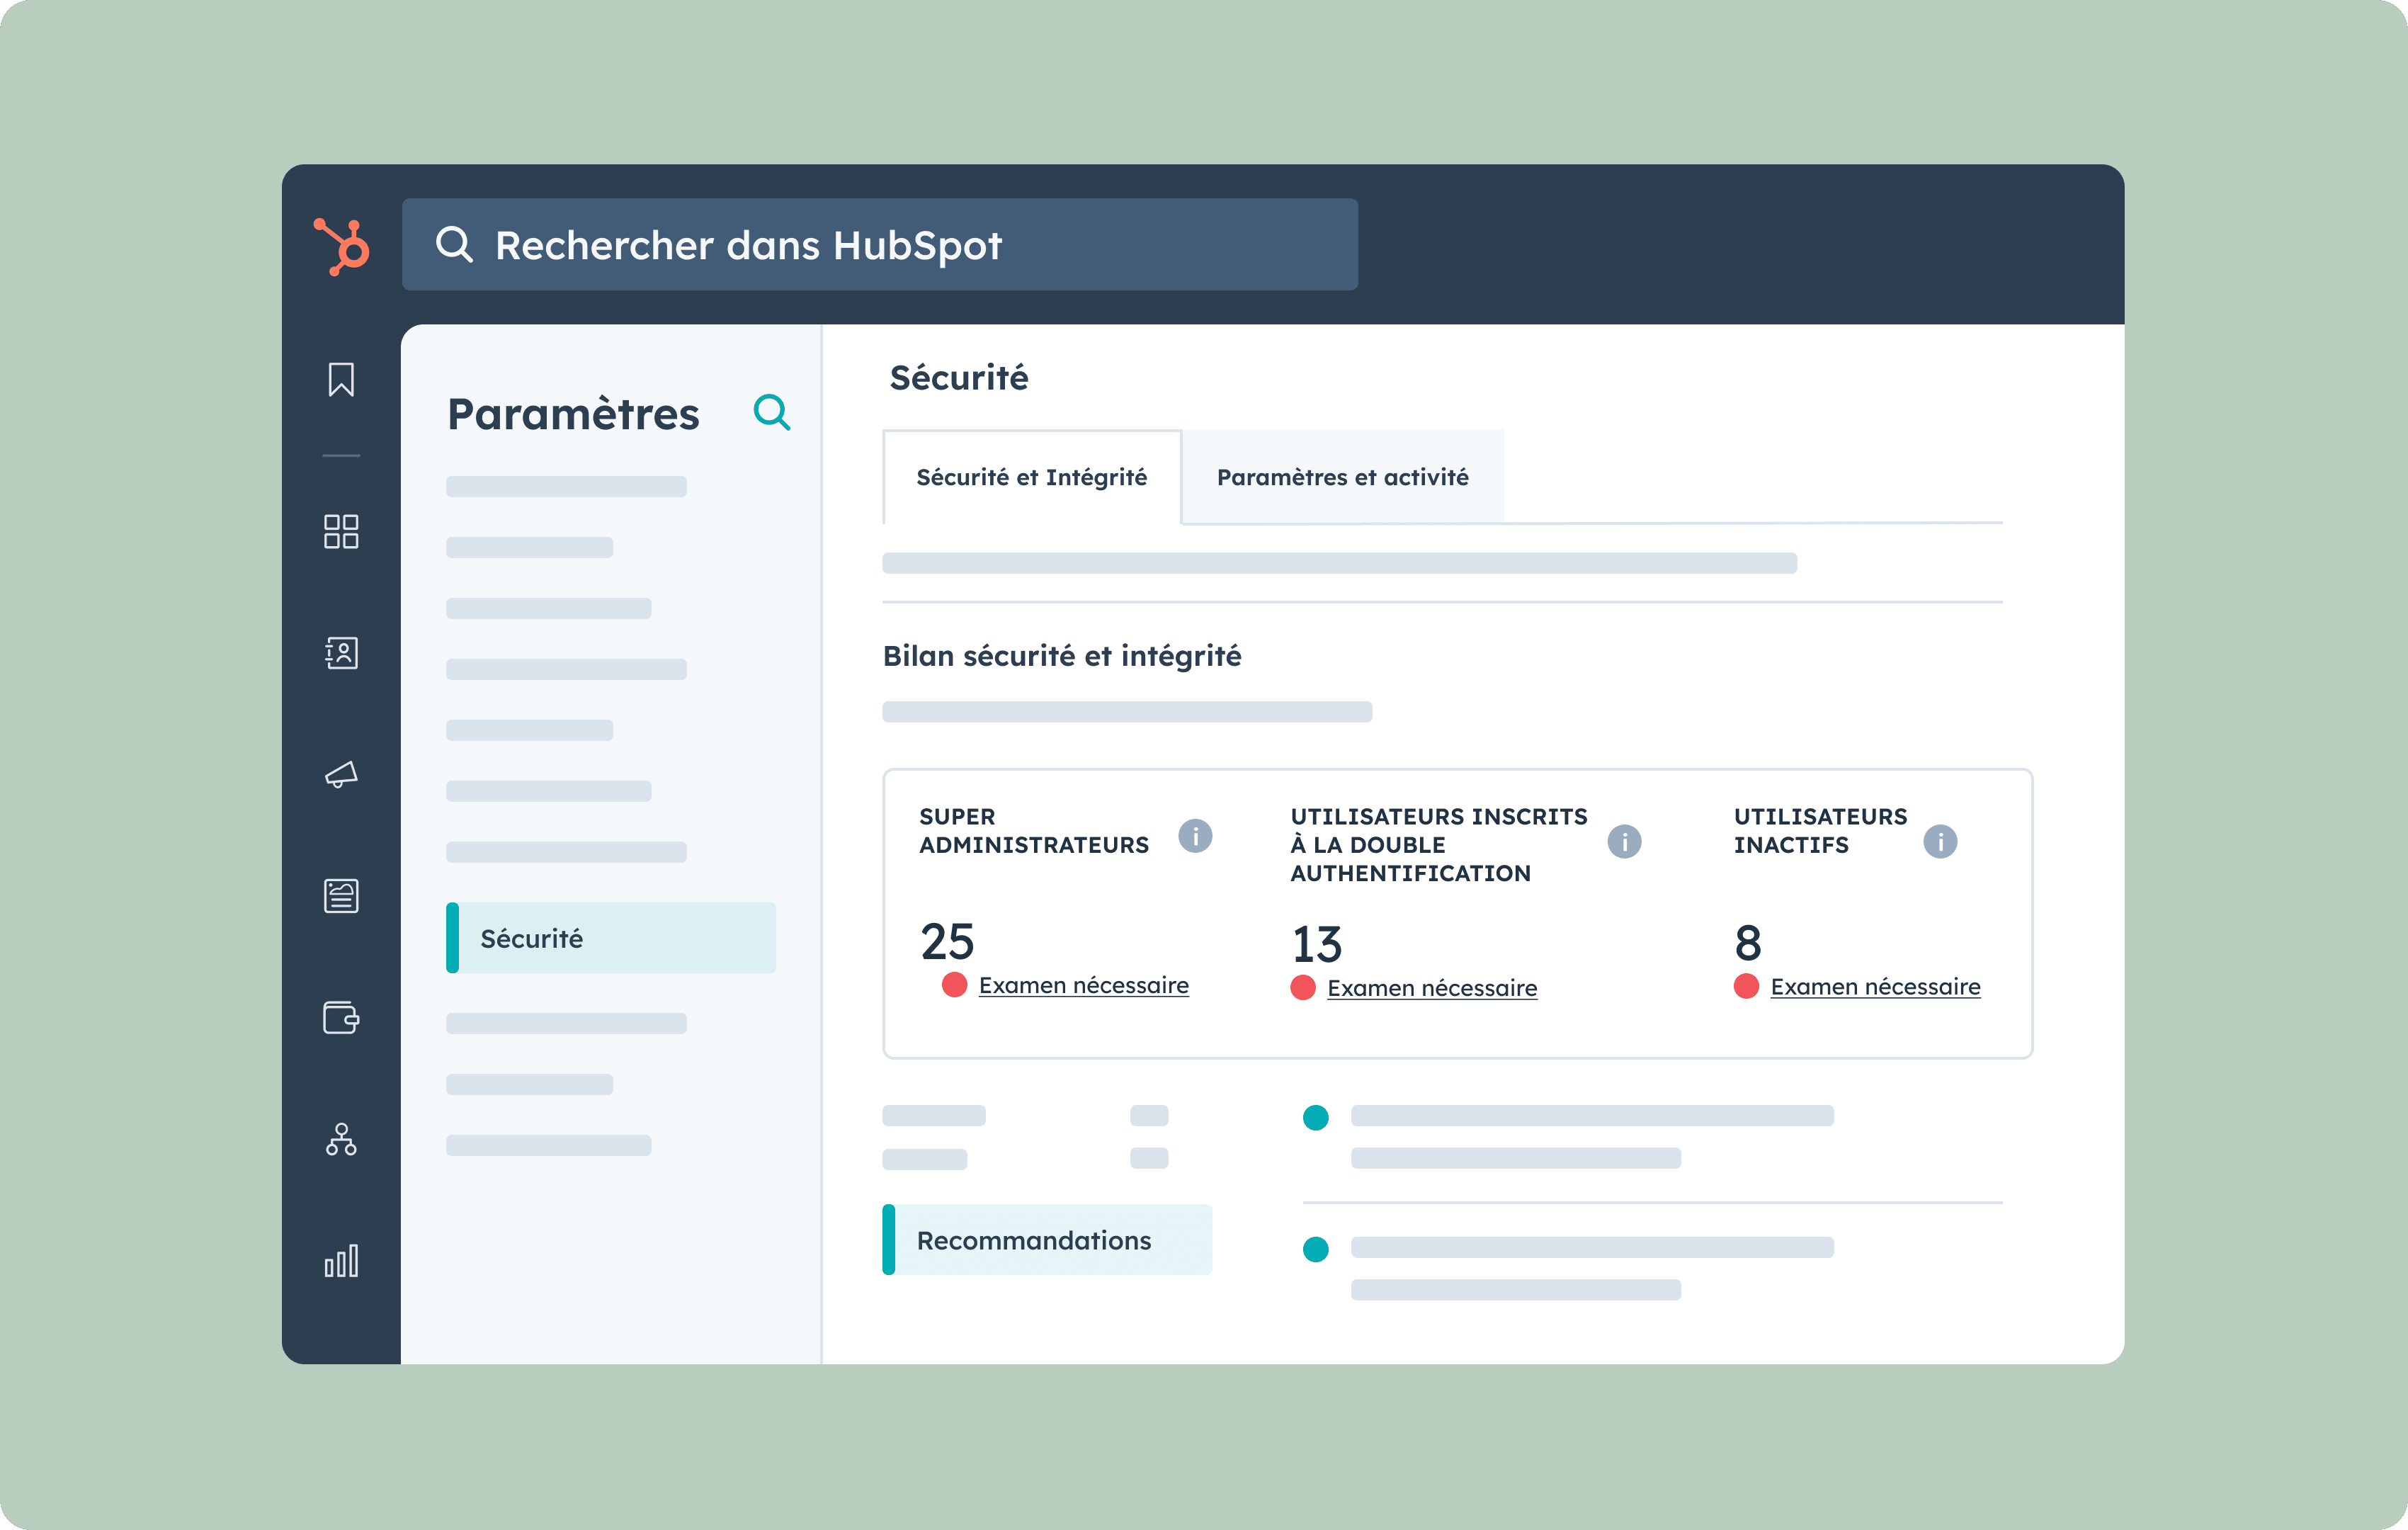Open the Content newspaper icon

(341, 895)
